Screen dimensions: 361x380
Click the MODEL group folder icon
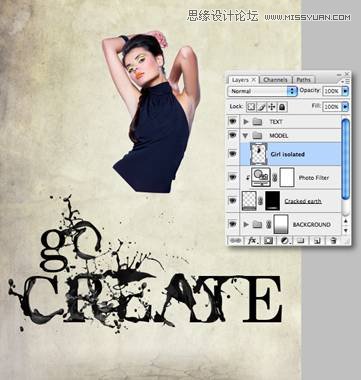(x=257, y=136)
